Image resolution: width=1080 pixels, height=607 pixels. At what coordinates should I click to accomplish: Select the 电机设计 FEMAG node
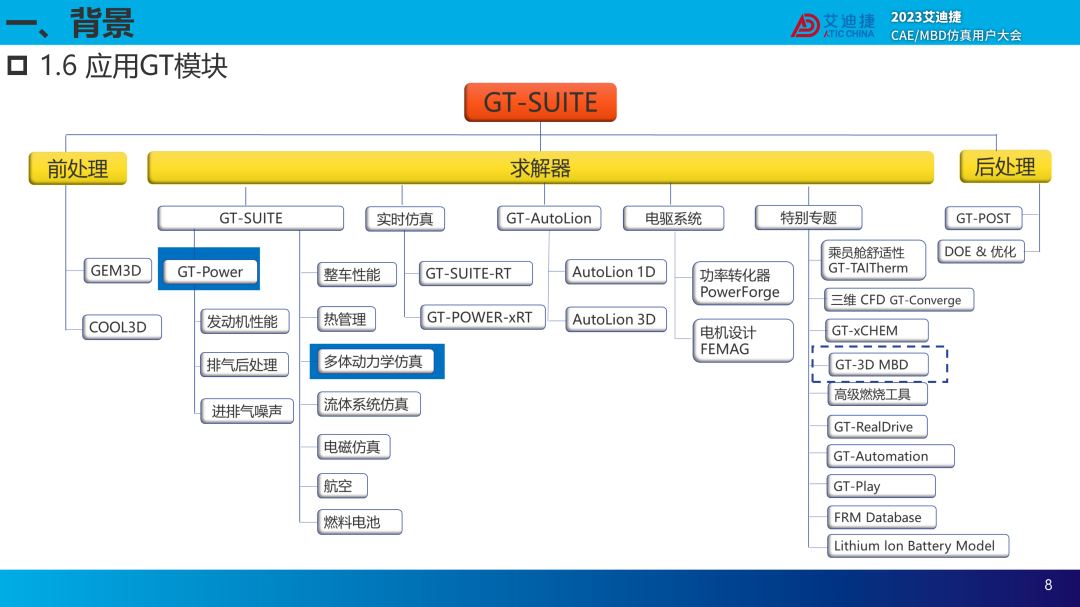tap(742, 340)
